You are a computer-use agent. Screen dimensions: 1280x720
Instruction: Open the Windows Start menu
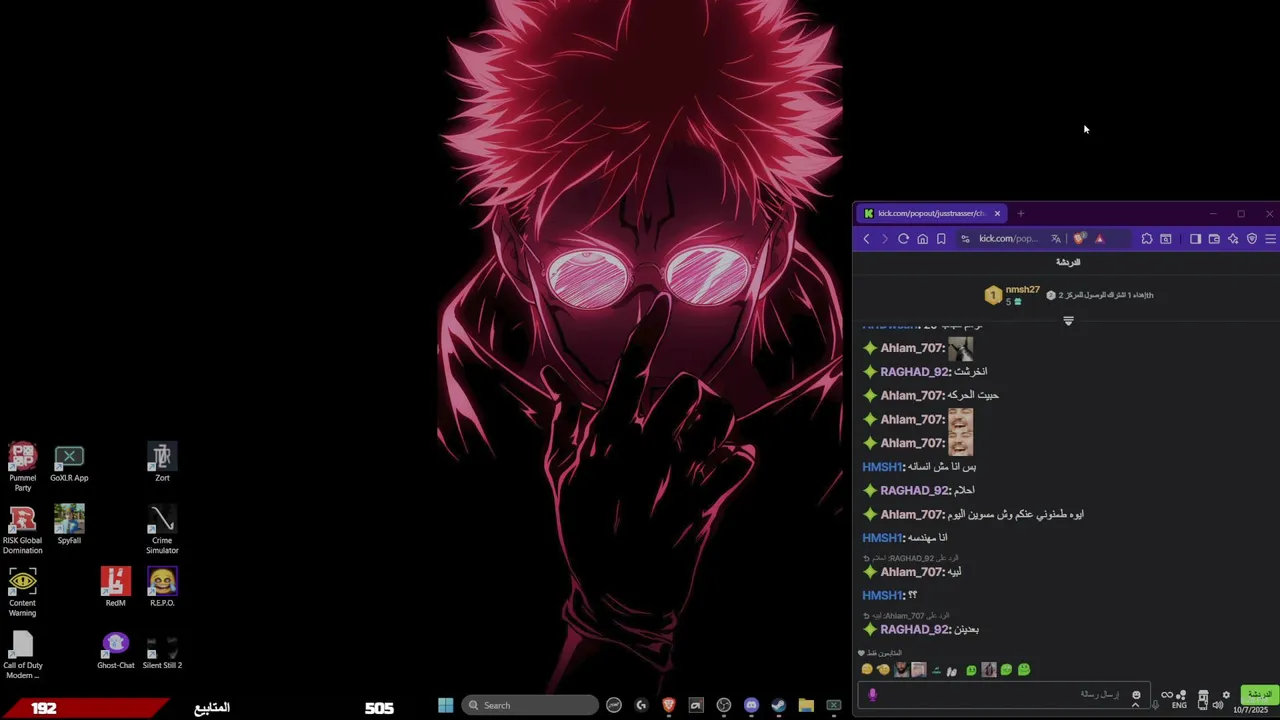coord(445,705)
